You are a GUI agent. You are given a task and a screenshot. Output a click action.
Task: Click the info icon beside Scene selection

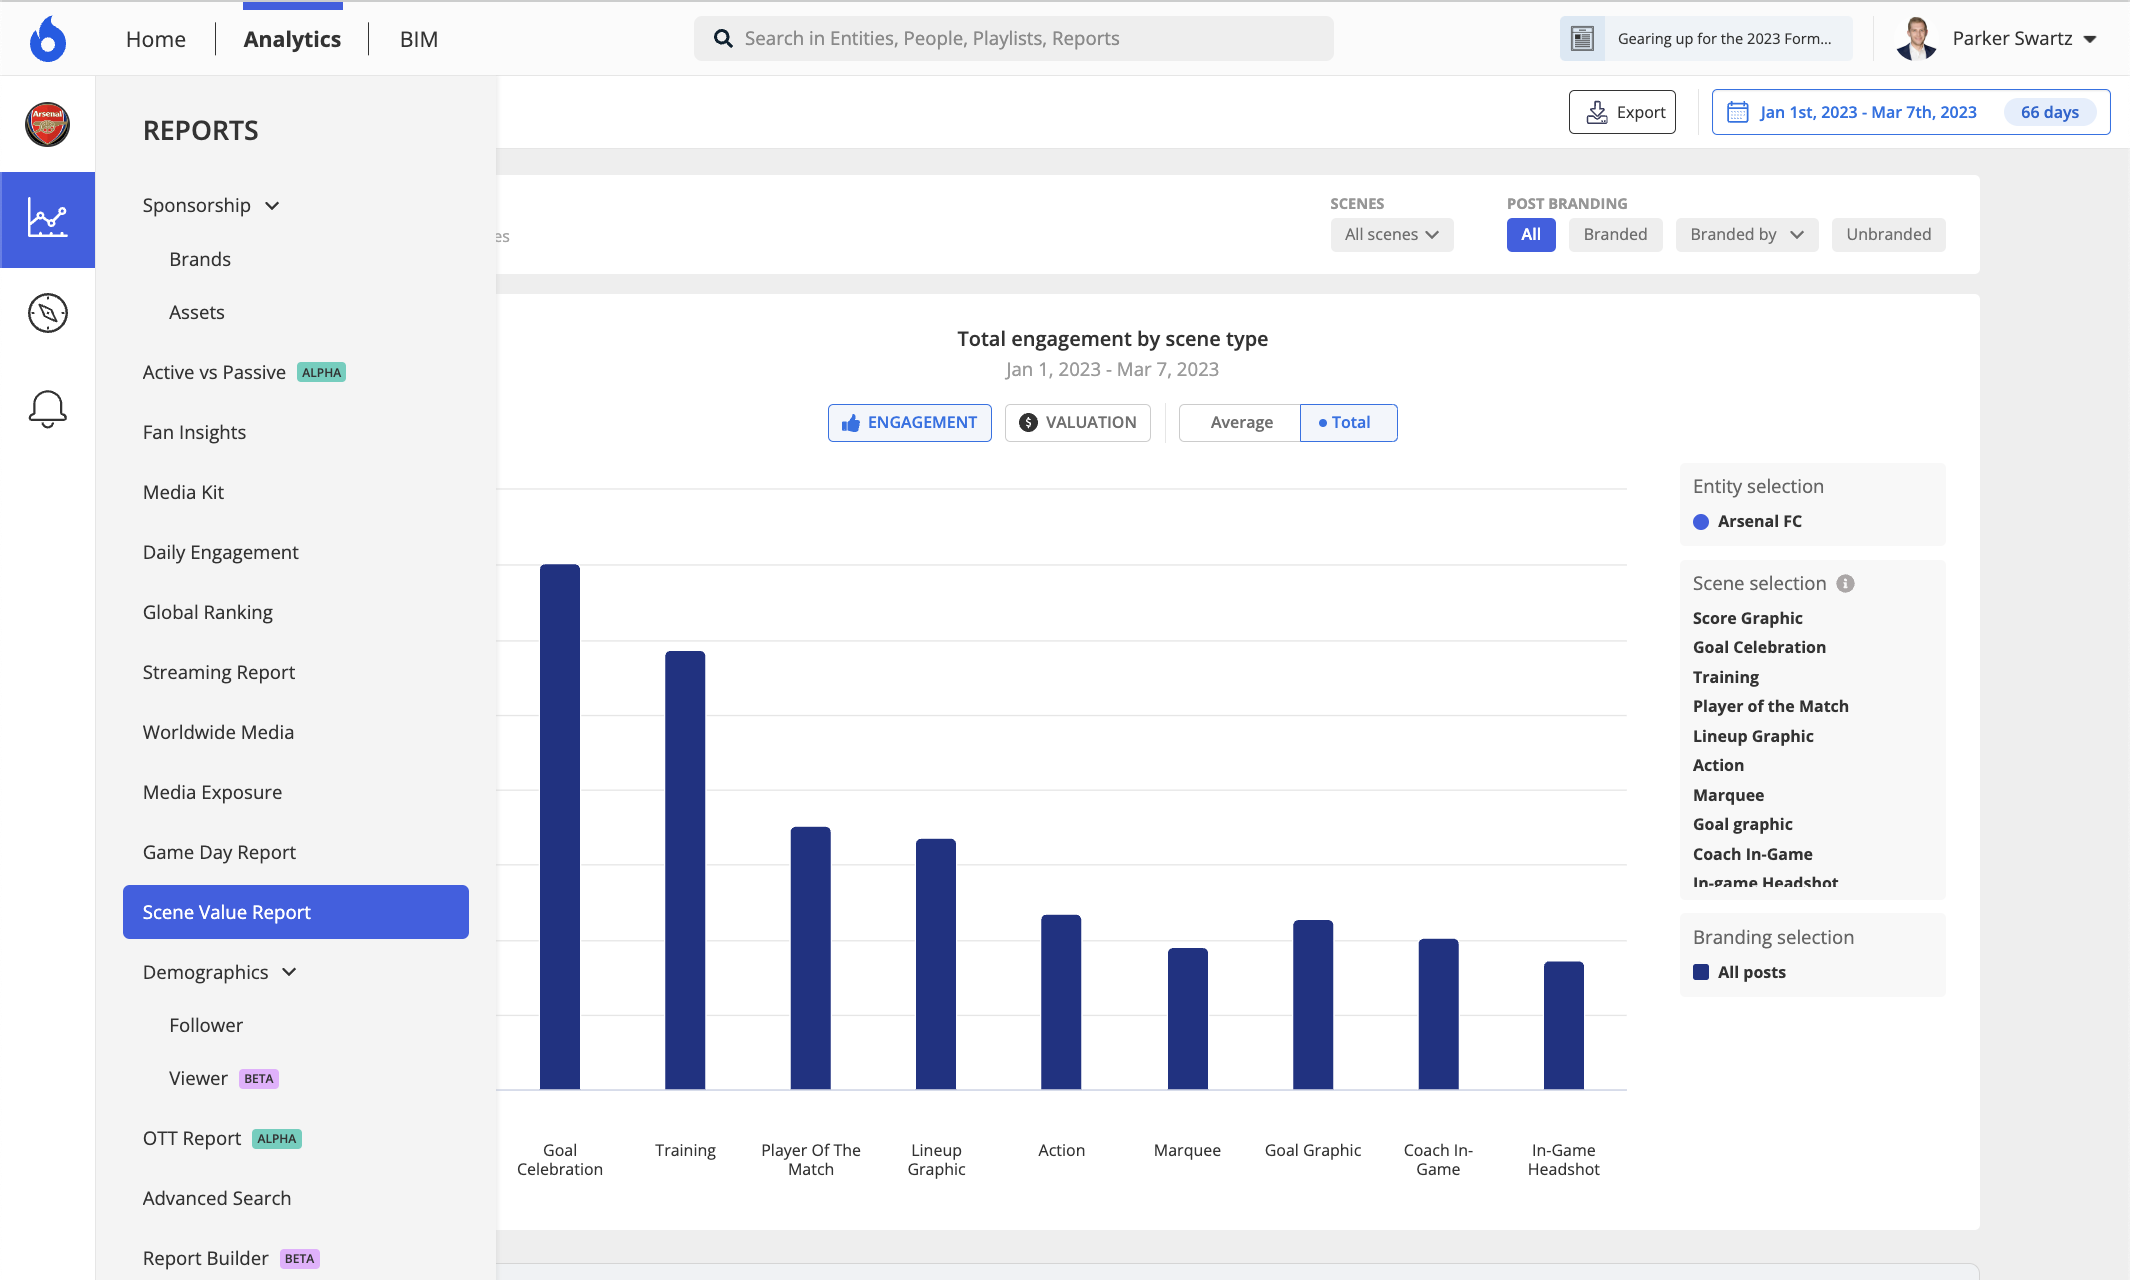point(1845,583)
